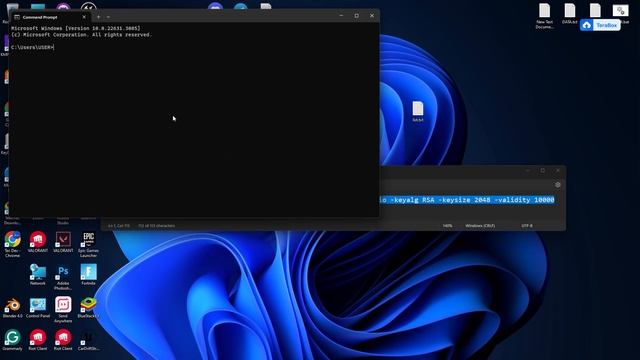Close the Command Prompt window
640x360 pixels.
(x=372, y=16)
